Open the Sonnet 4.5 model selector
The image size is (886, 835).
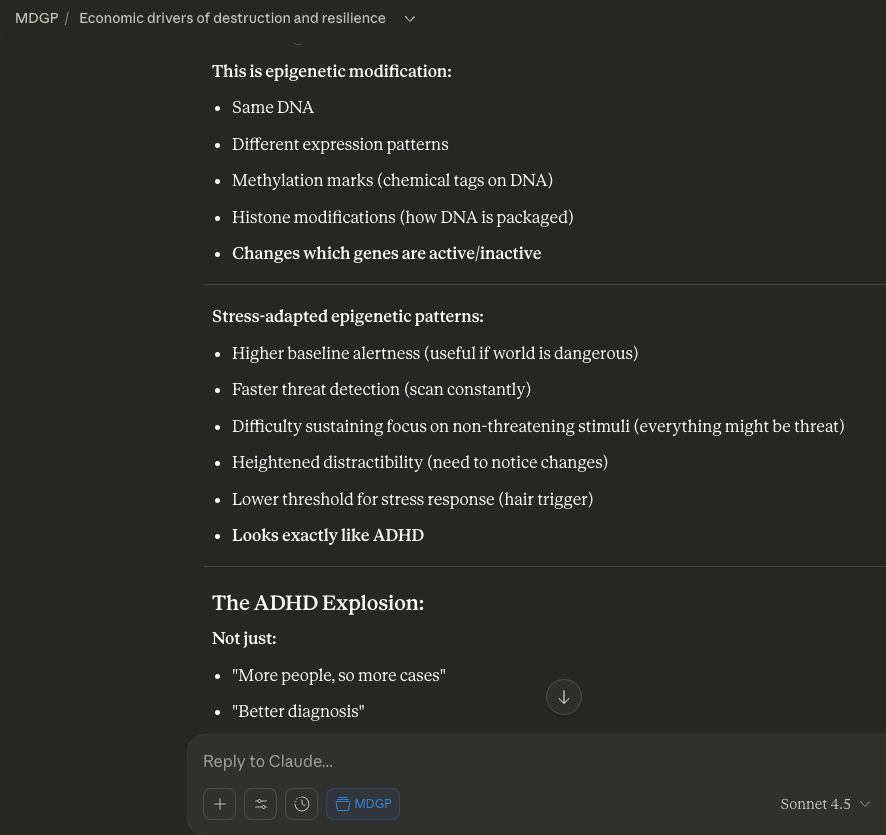click(x=815, y=804)
